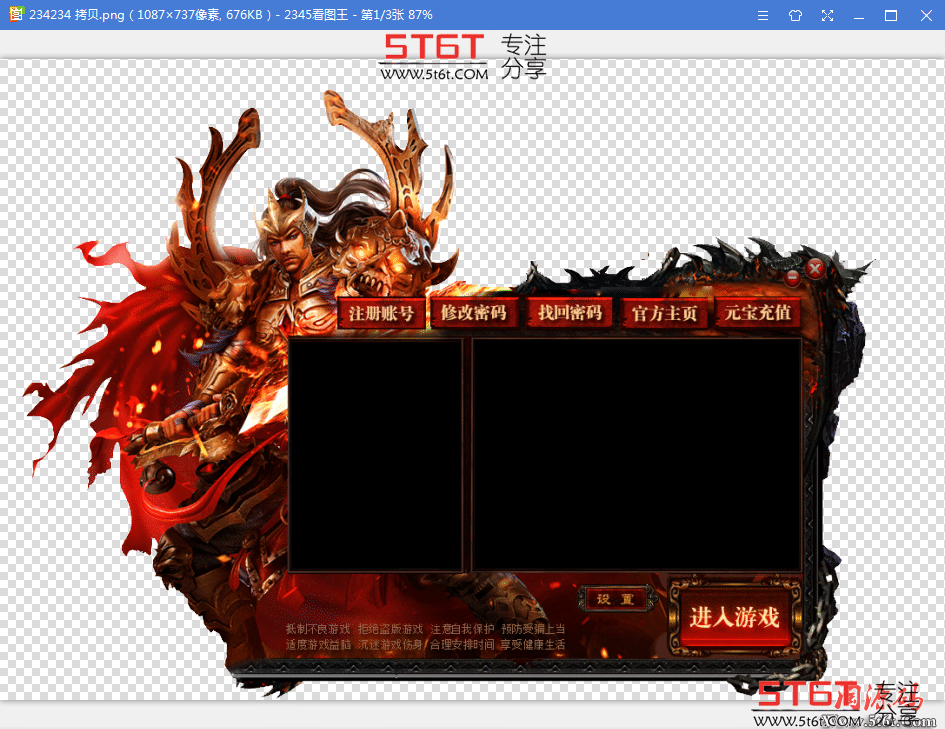
Task: Click the launcher's red minimize button
Action: point(793,277)
